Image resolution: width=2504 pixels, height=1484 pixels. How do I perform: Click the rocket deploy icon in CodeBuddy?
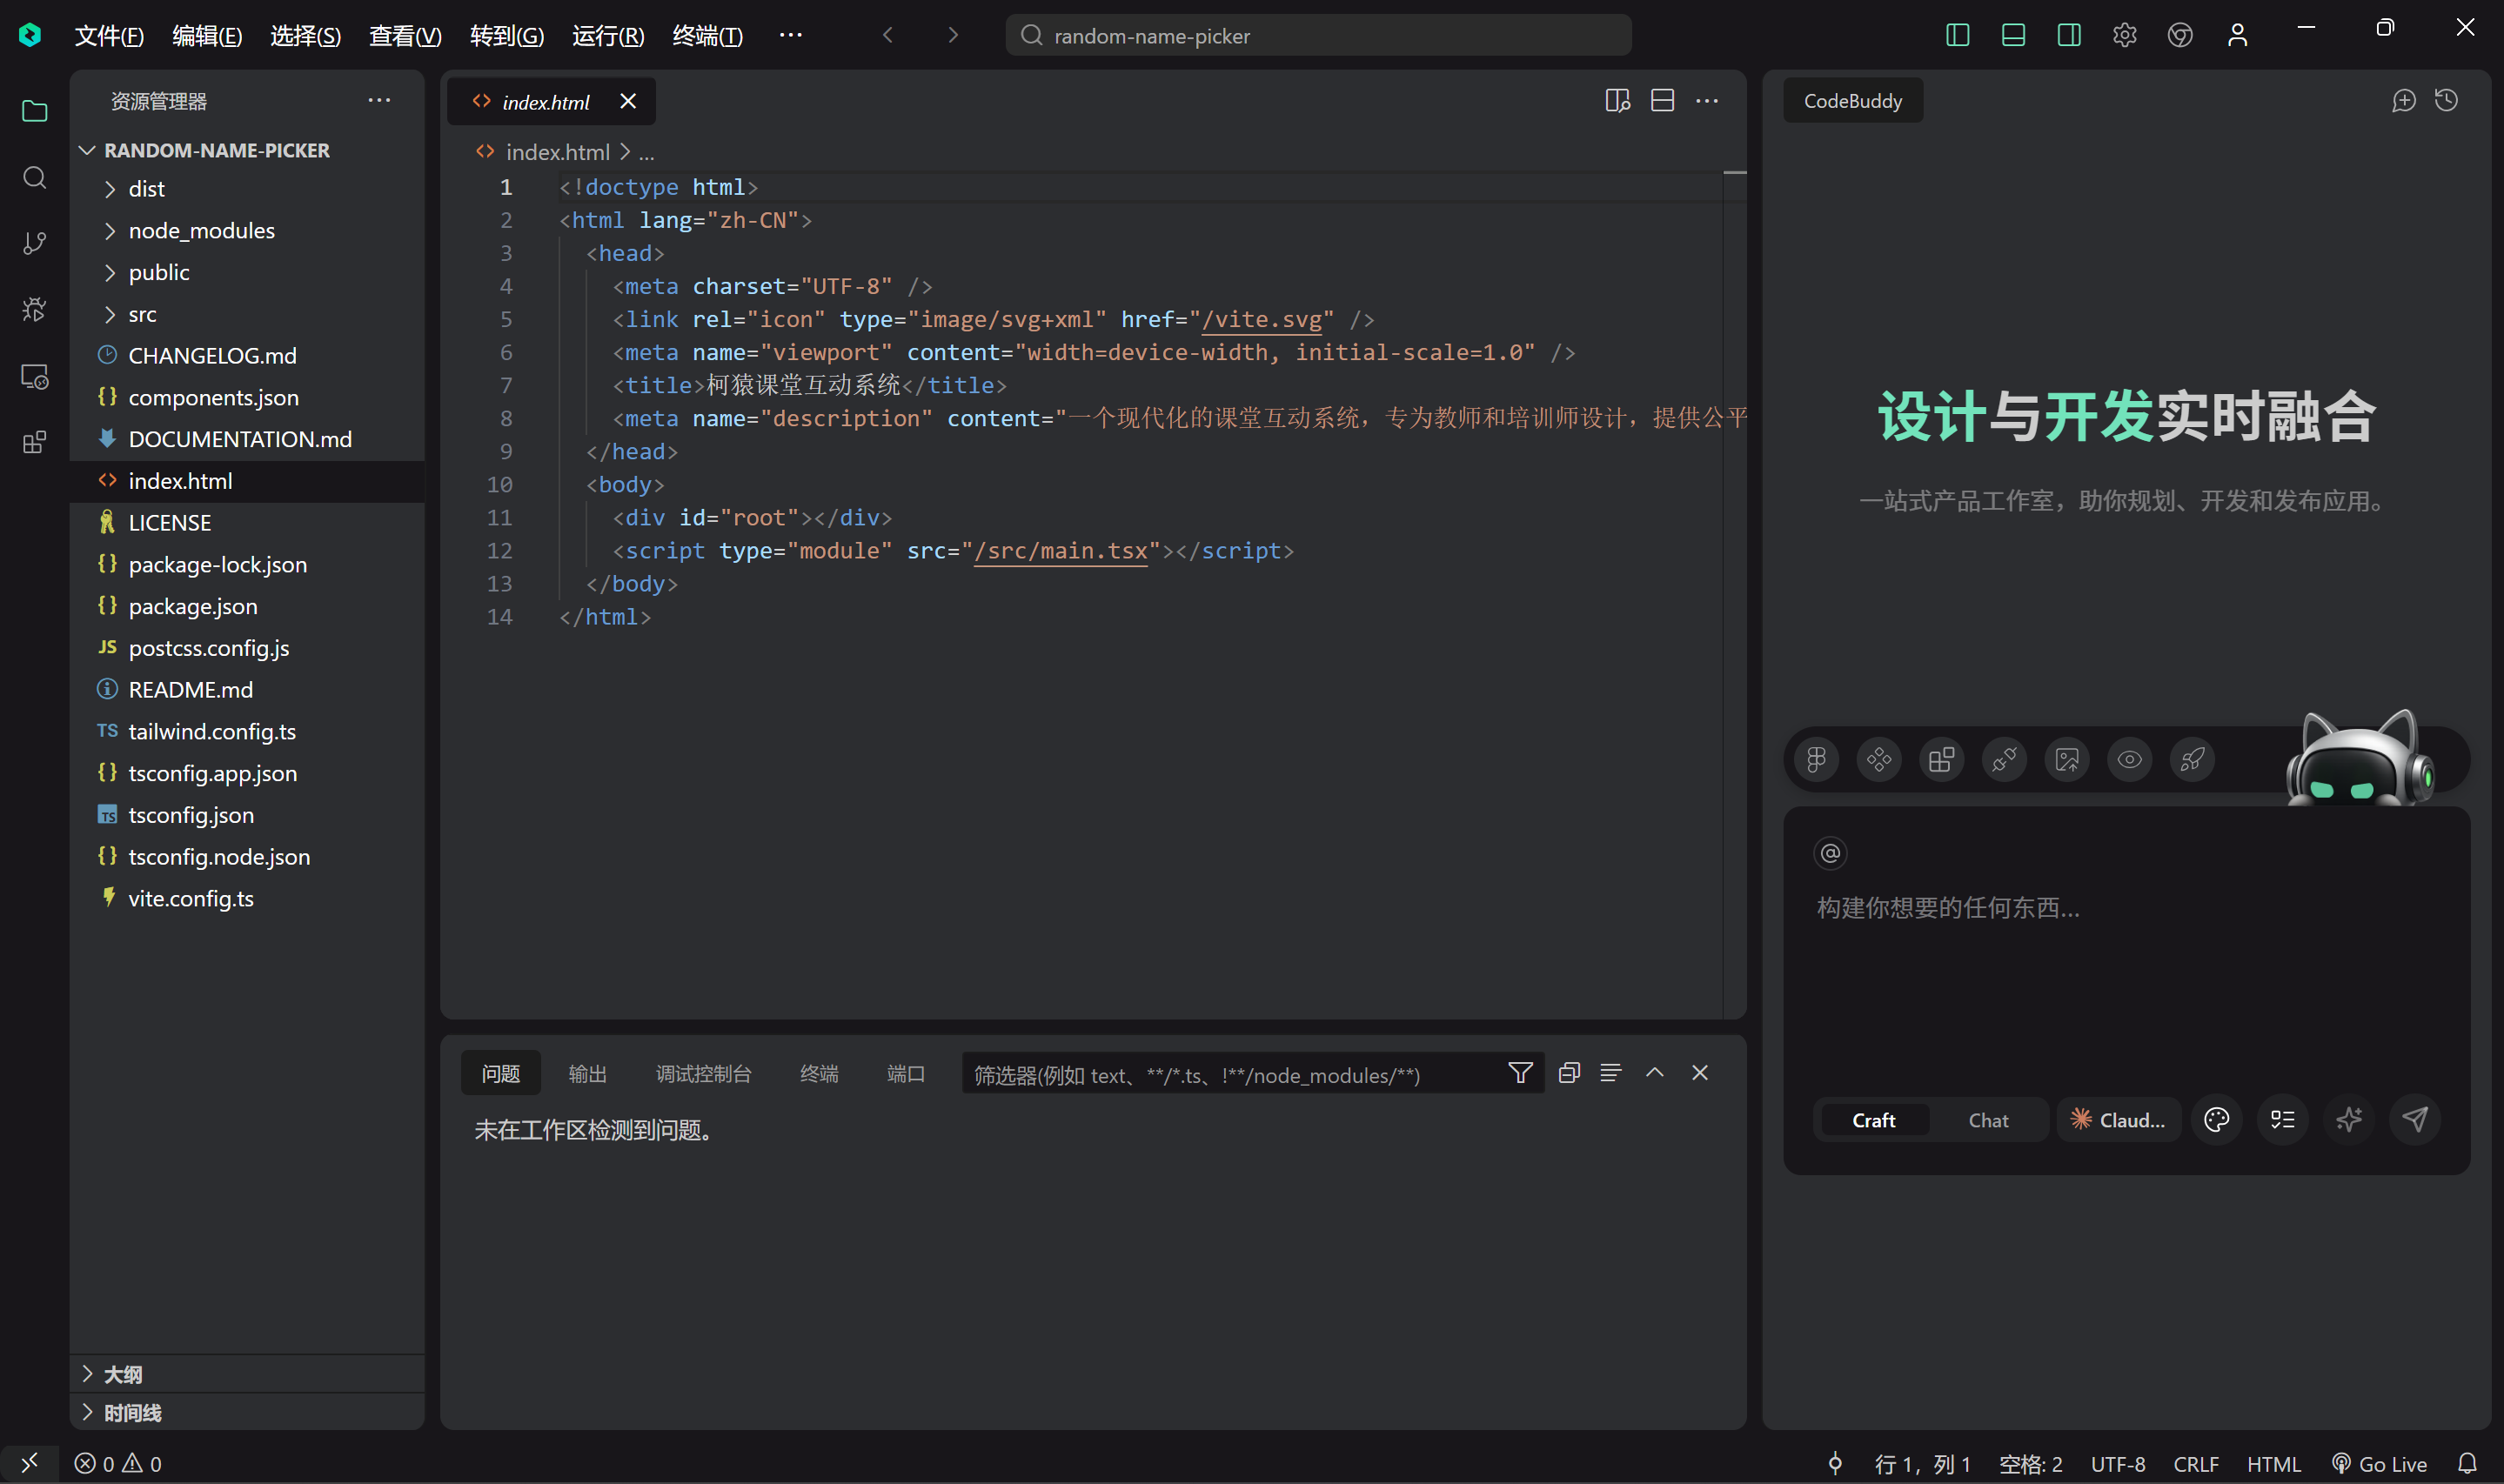point(2192,760)
